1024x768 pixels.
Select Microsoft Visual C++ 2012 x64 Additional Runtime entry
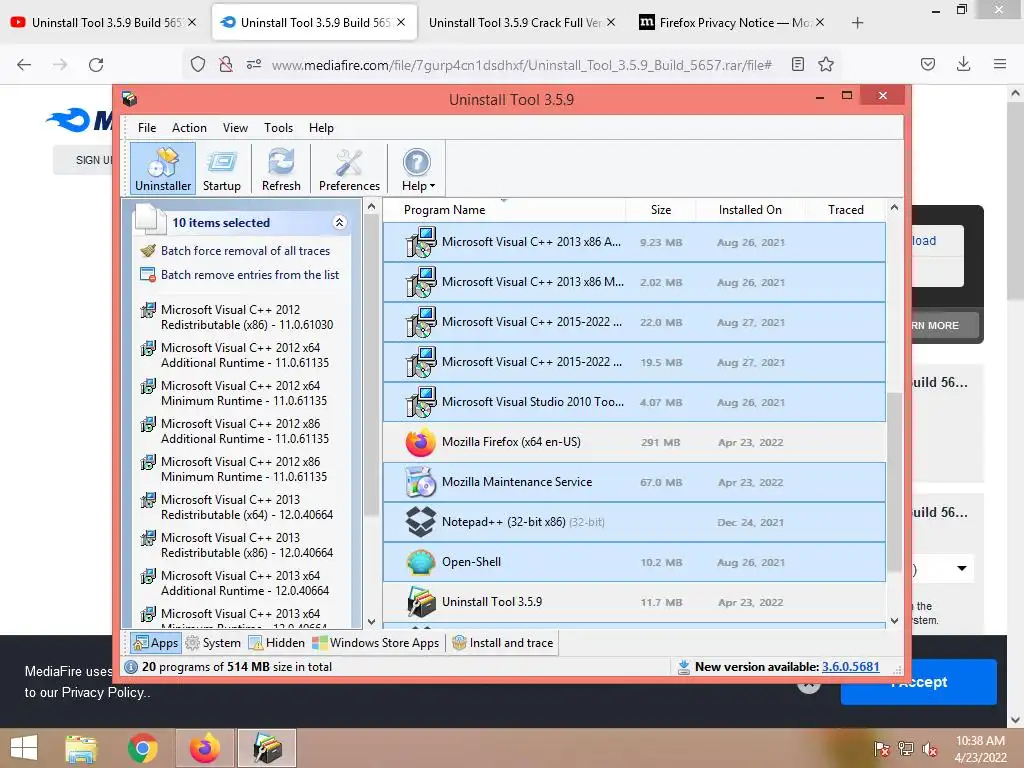[x=245, y=355]
